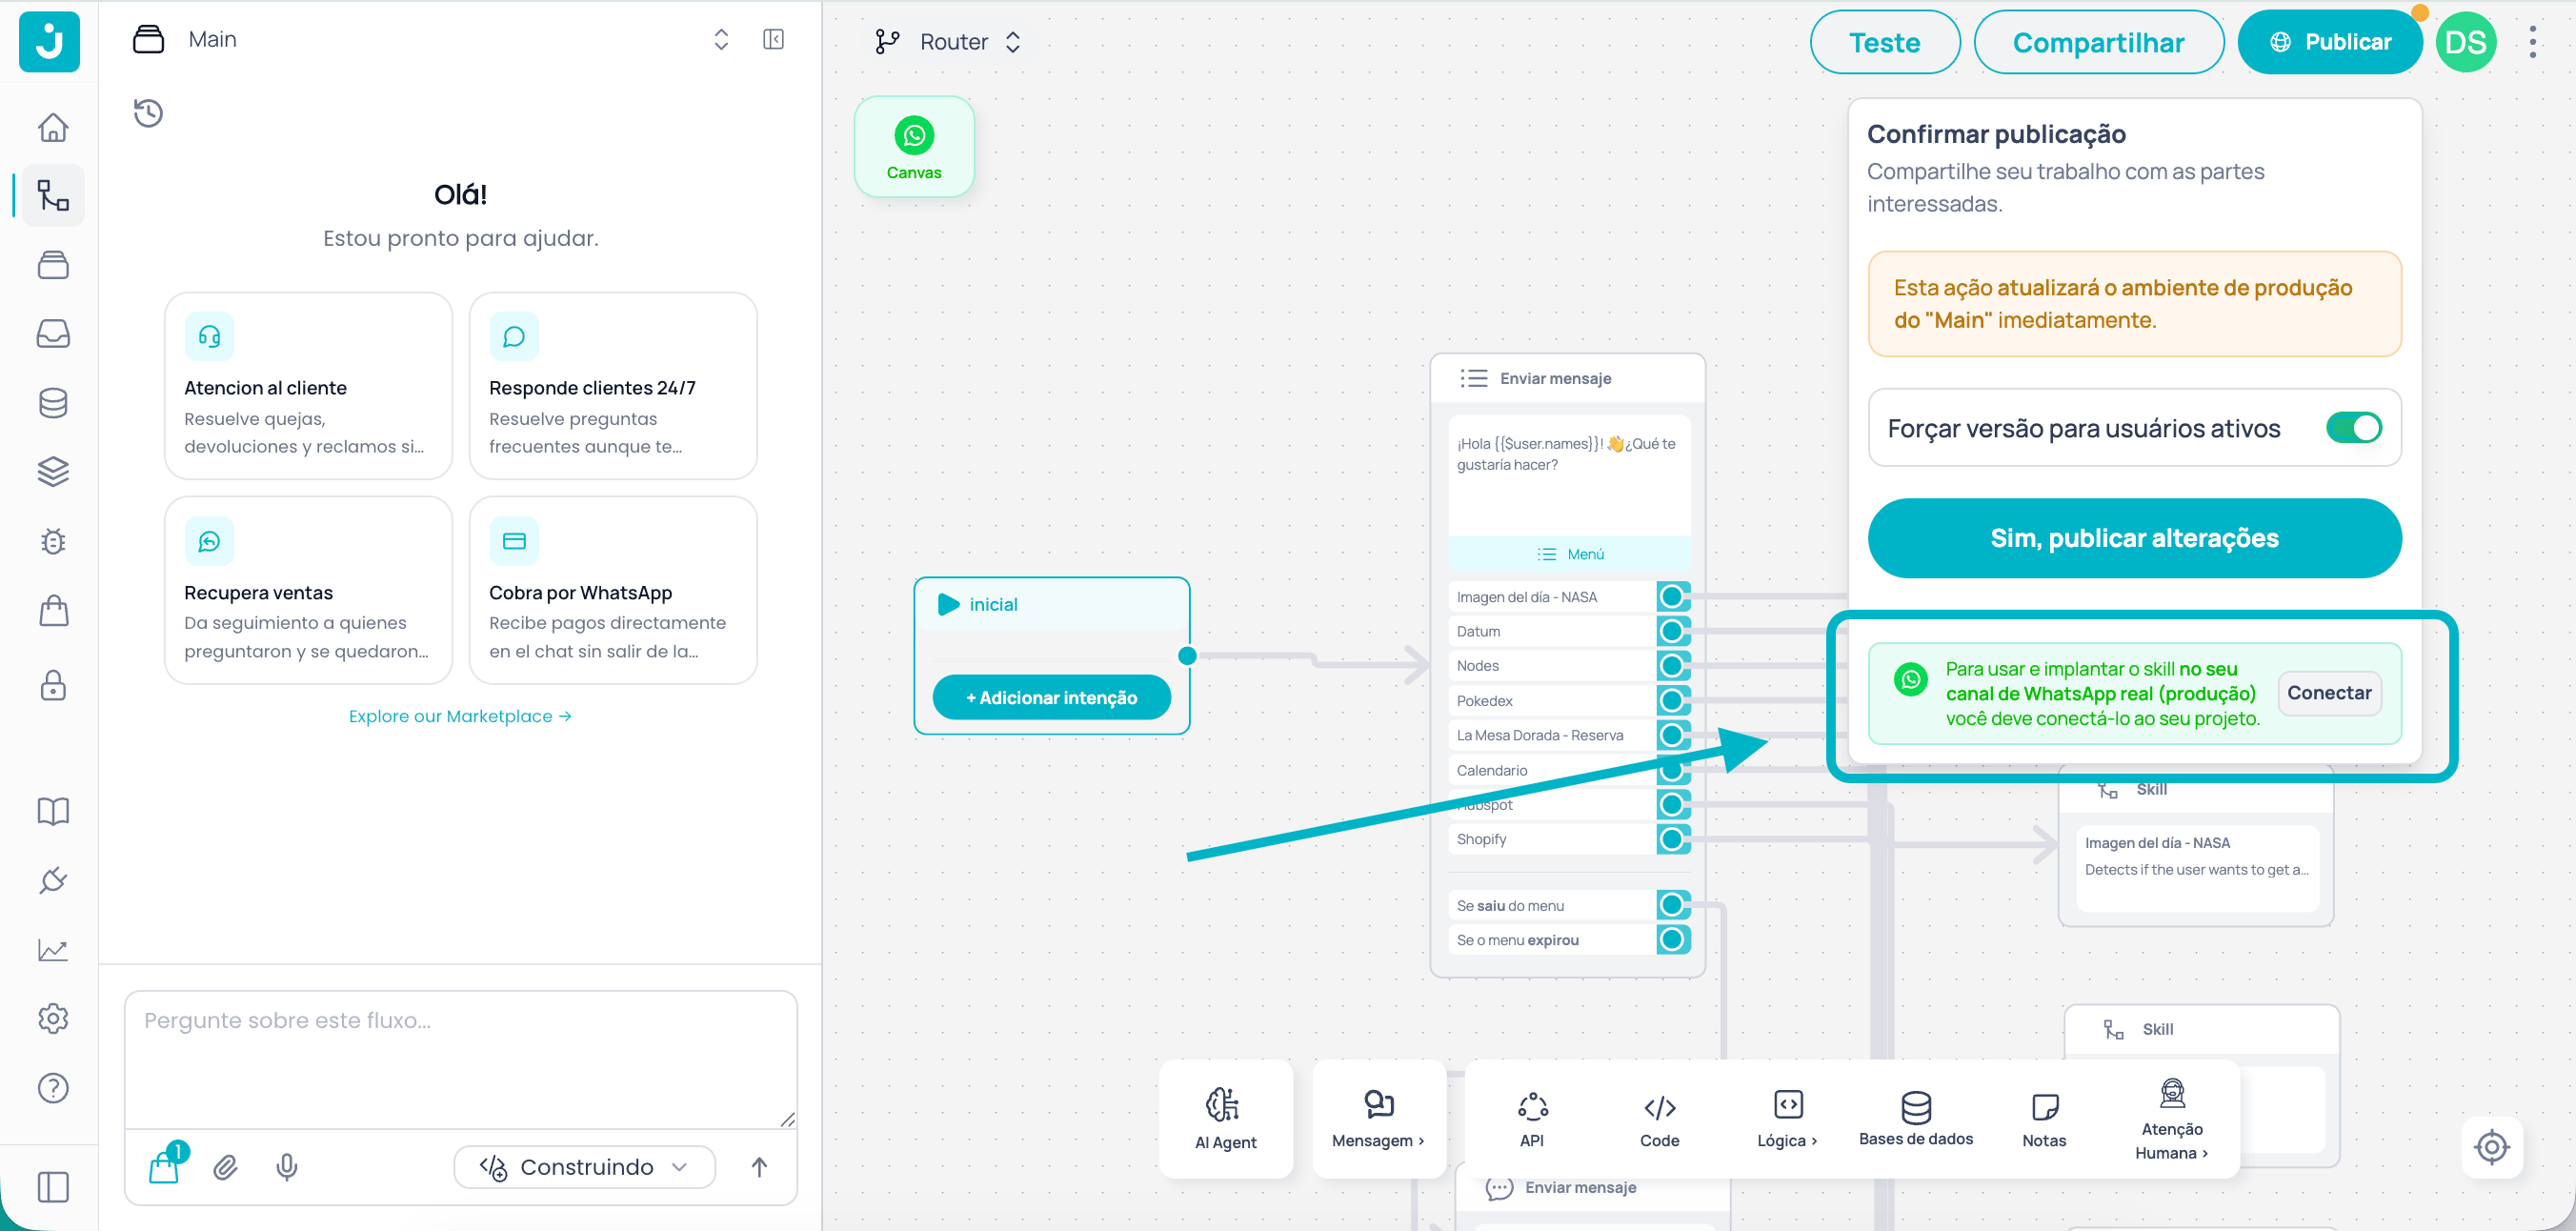Open the plug integrations sidebar icon
Image resolution: width=2576 pixels, height=1231 pixels.
pyautogui.click(x=53, y=880)
